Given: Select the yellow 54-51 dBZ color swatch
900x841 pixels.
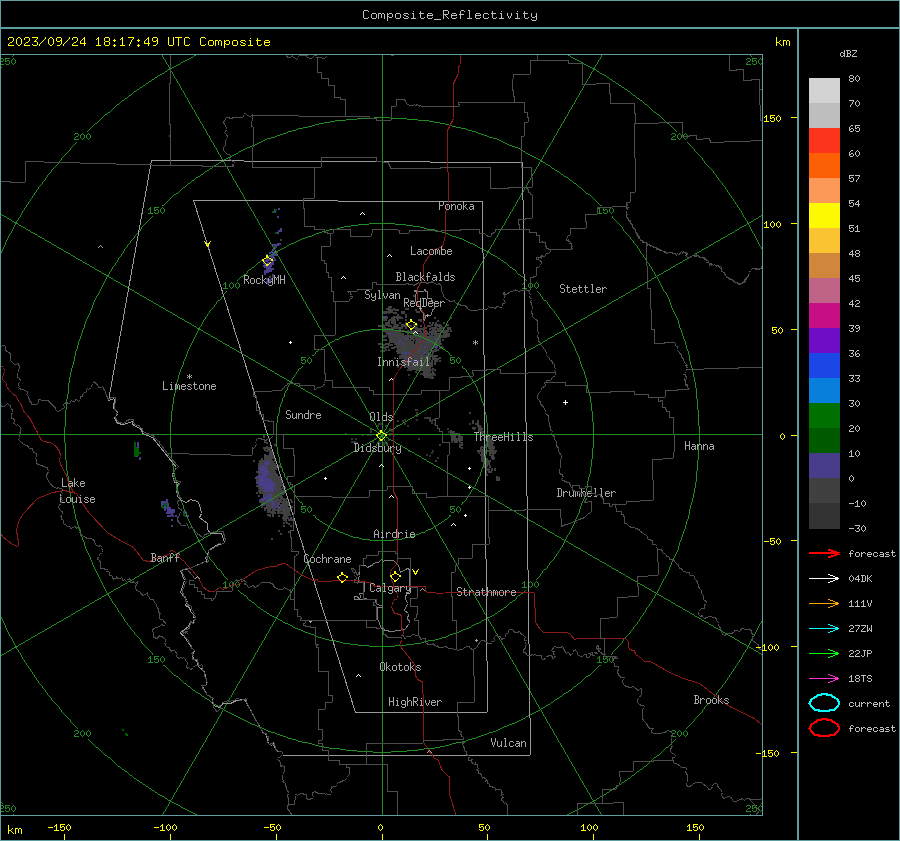Looking at the screenshot, I should click(x=824, y=216).
